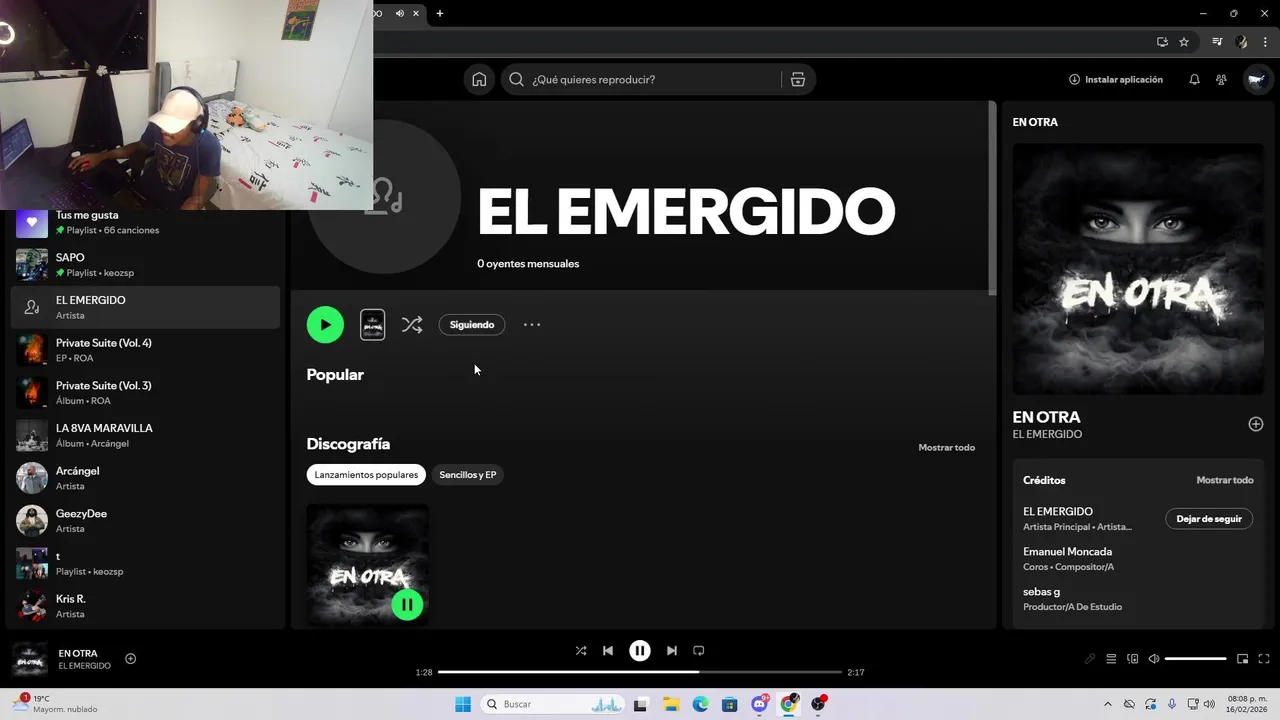Open File Explorer from the taskbar
1280x720 pixels.
click(671, 704)
